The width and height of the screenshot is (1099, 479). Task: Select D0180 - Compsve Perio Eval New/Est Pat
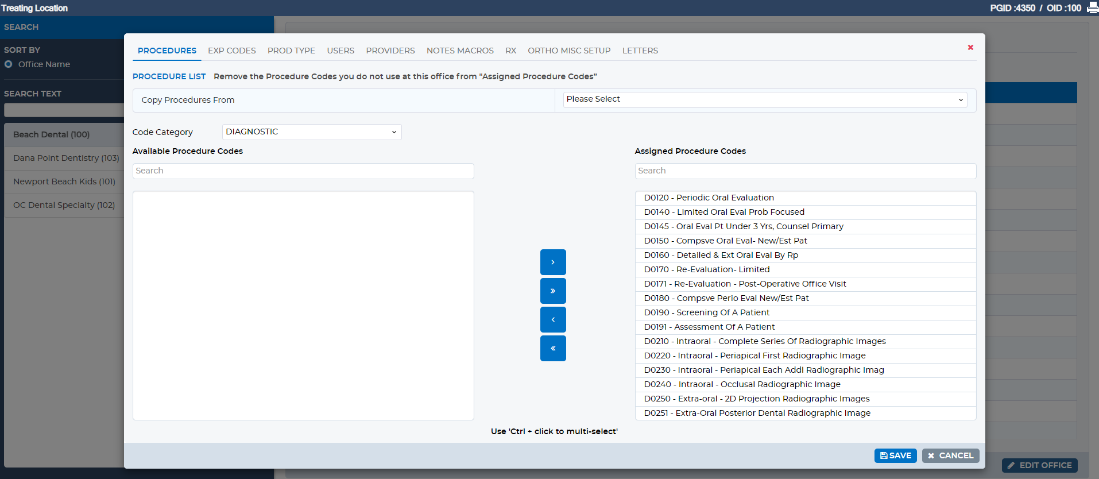click(x=805, y=298)
